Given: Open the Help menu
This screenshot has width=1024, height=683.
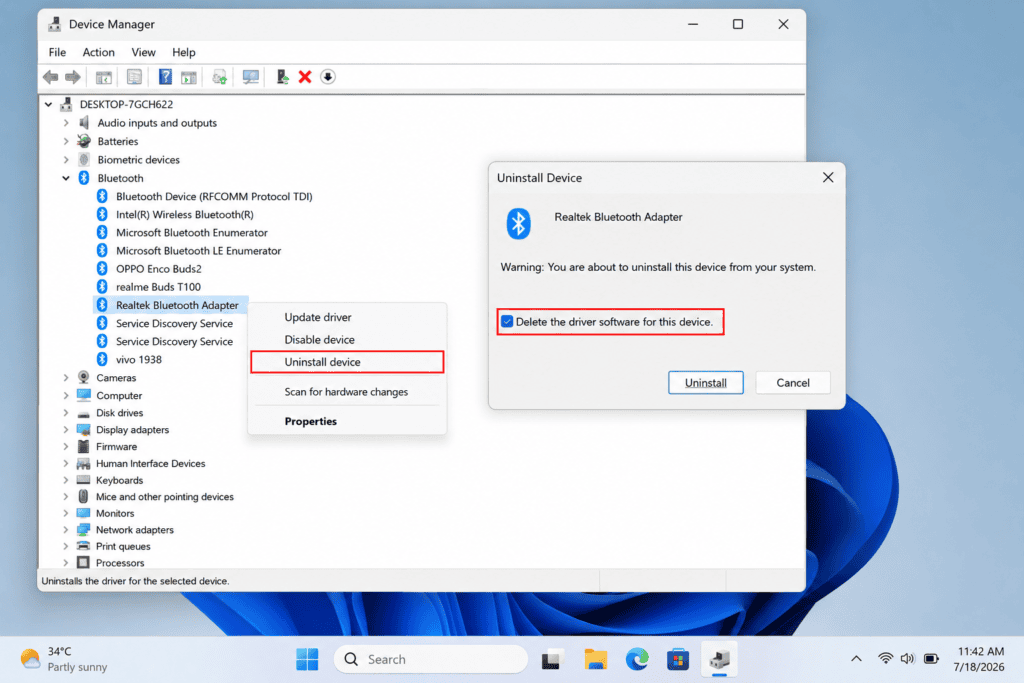Looking at the screenshot, I should point(184,52).
